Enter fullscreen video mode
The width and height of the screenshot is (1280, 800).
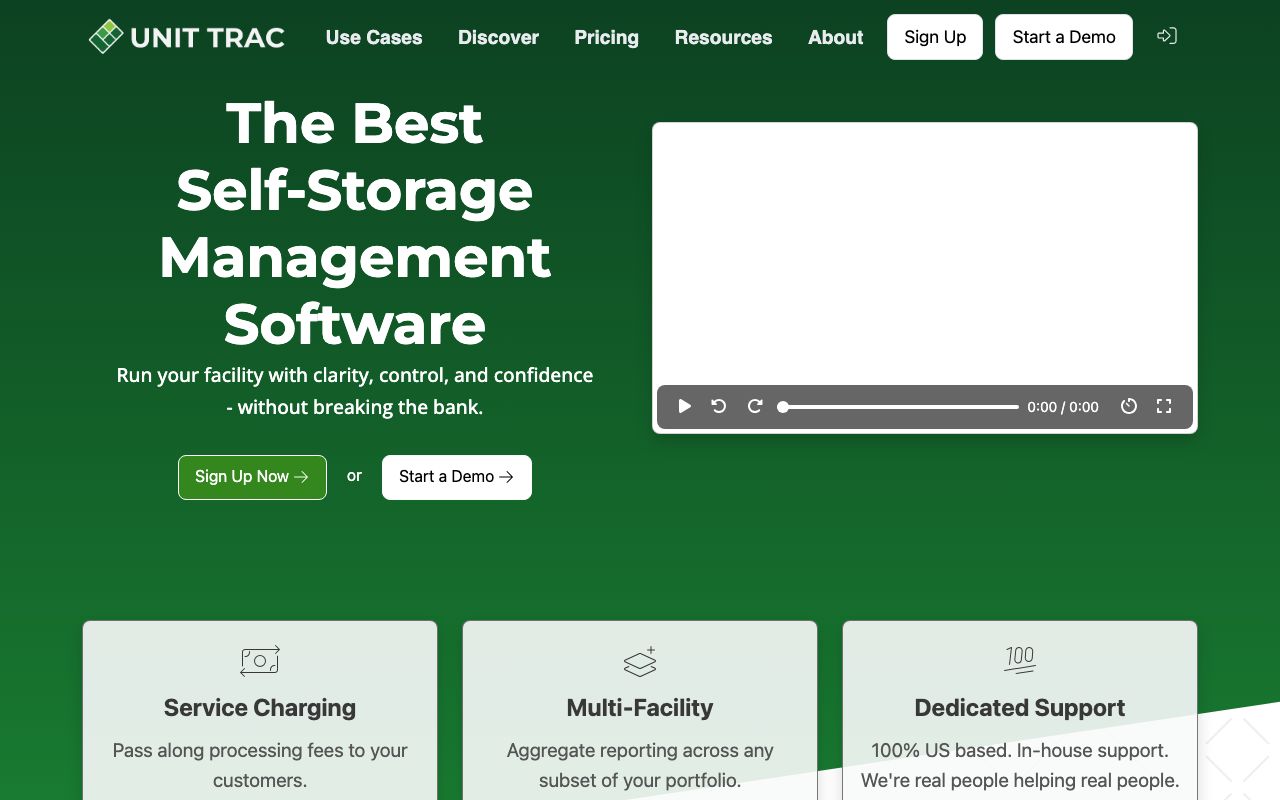pos(1164,406)
